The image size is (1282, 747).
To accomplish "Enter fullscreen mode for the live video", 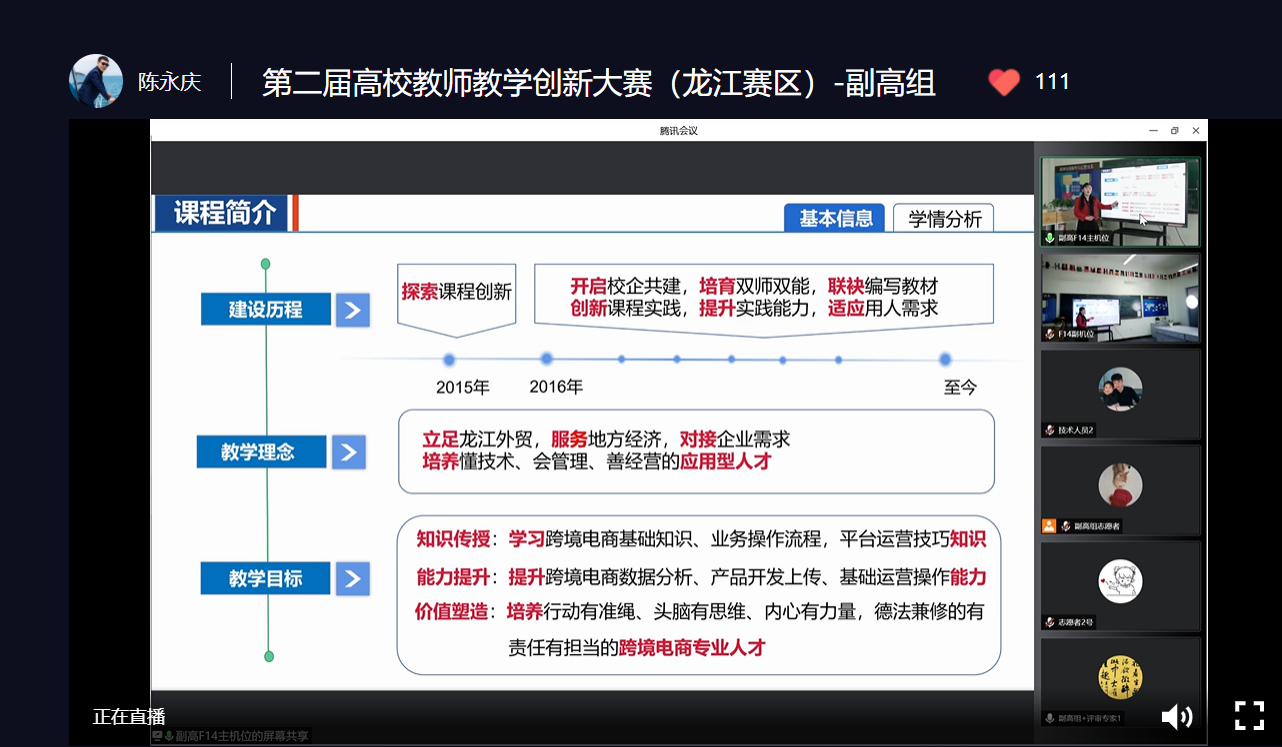I will coord(1249,715).
